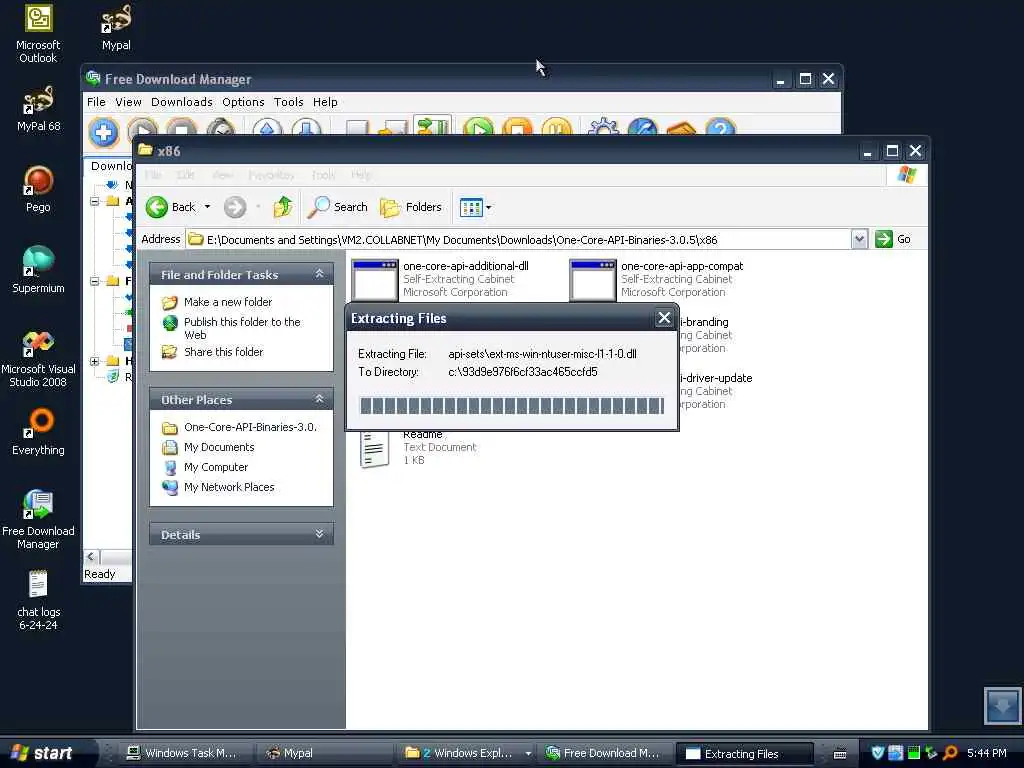Click the keyboard icon on taskbar

(x=840, y=754)
